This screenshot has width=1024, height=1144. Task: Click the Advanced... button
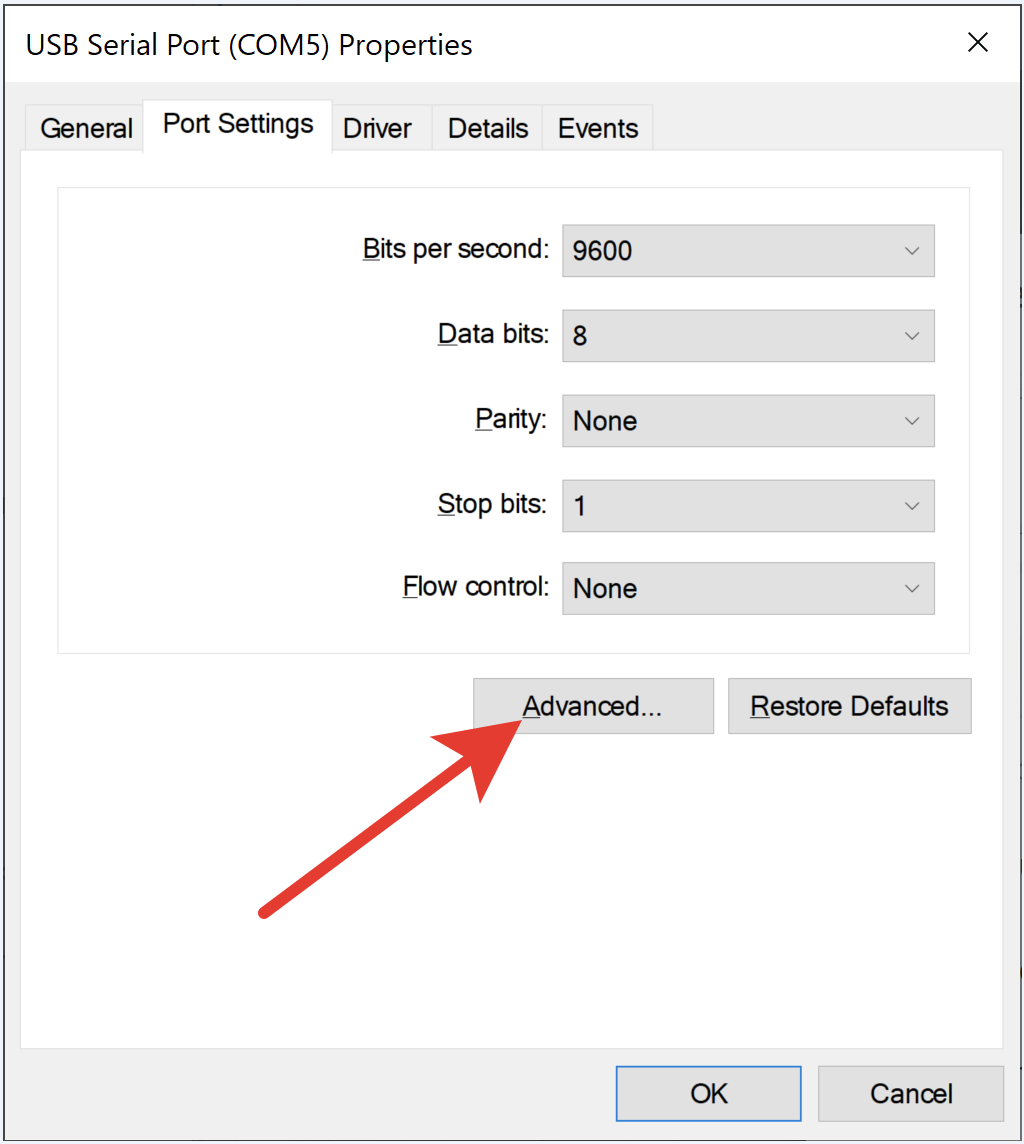coord(593,707)
